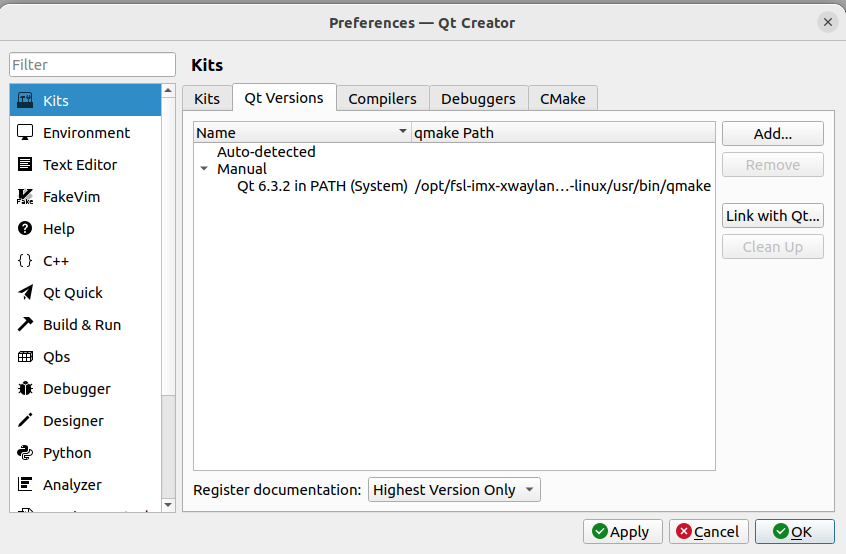Viewport: 846px width, 554px height.
Task: Click the Qt Quick paper-plane icon
Action: click(25, 292)
